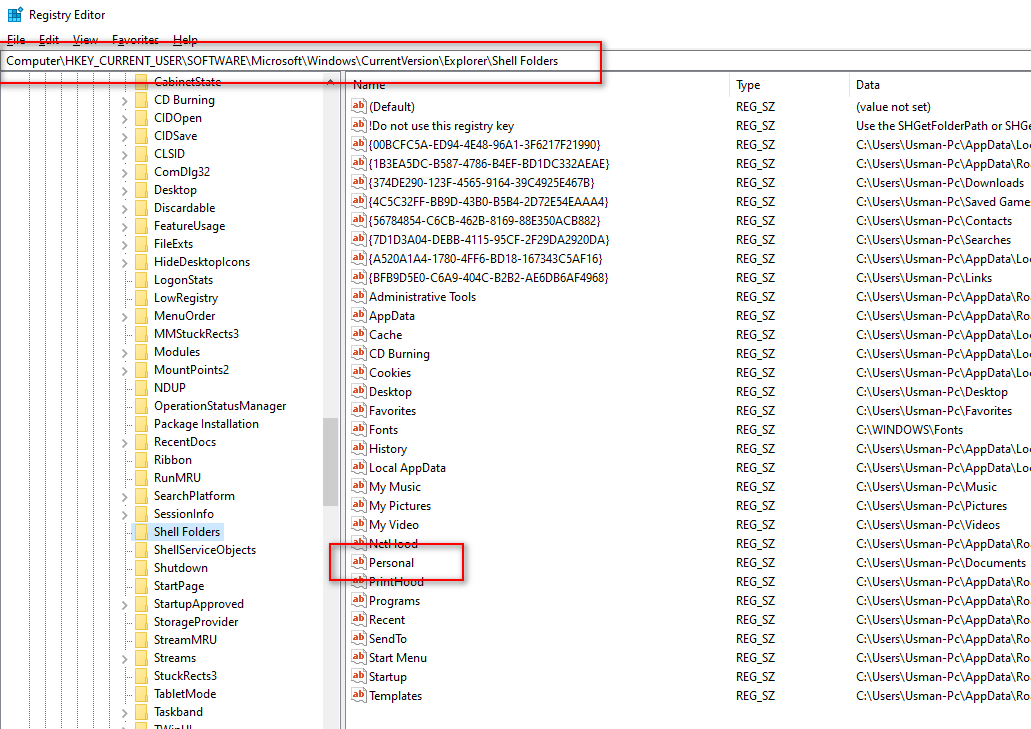Select the Package Installation key
The height and width of the screenshot is (729, 1031).
[206, 424]
